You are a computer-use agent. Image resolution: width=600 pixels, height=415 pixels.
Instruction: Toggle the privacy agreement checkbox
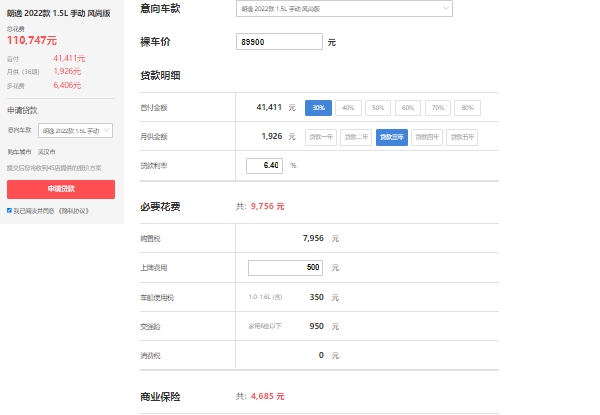(10, 211)
